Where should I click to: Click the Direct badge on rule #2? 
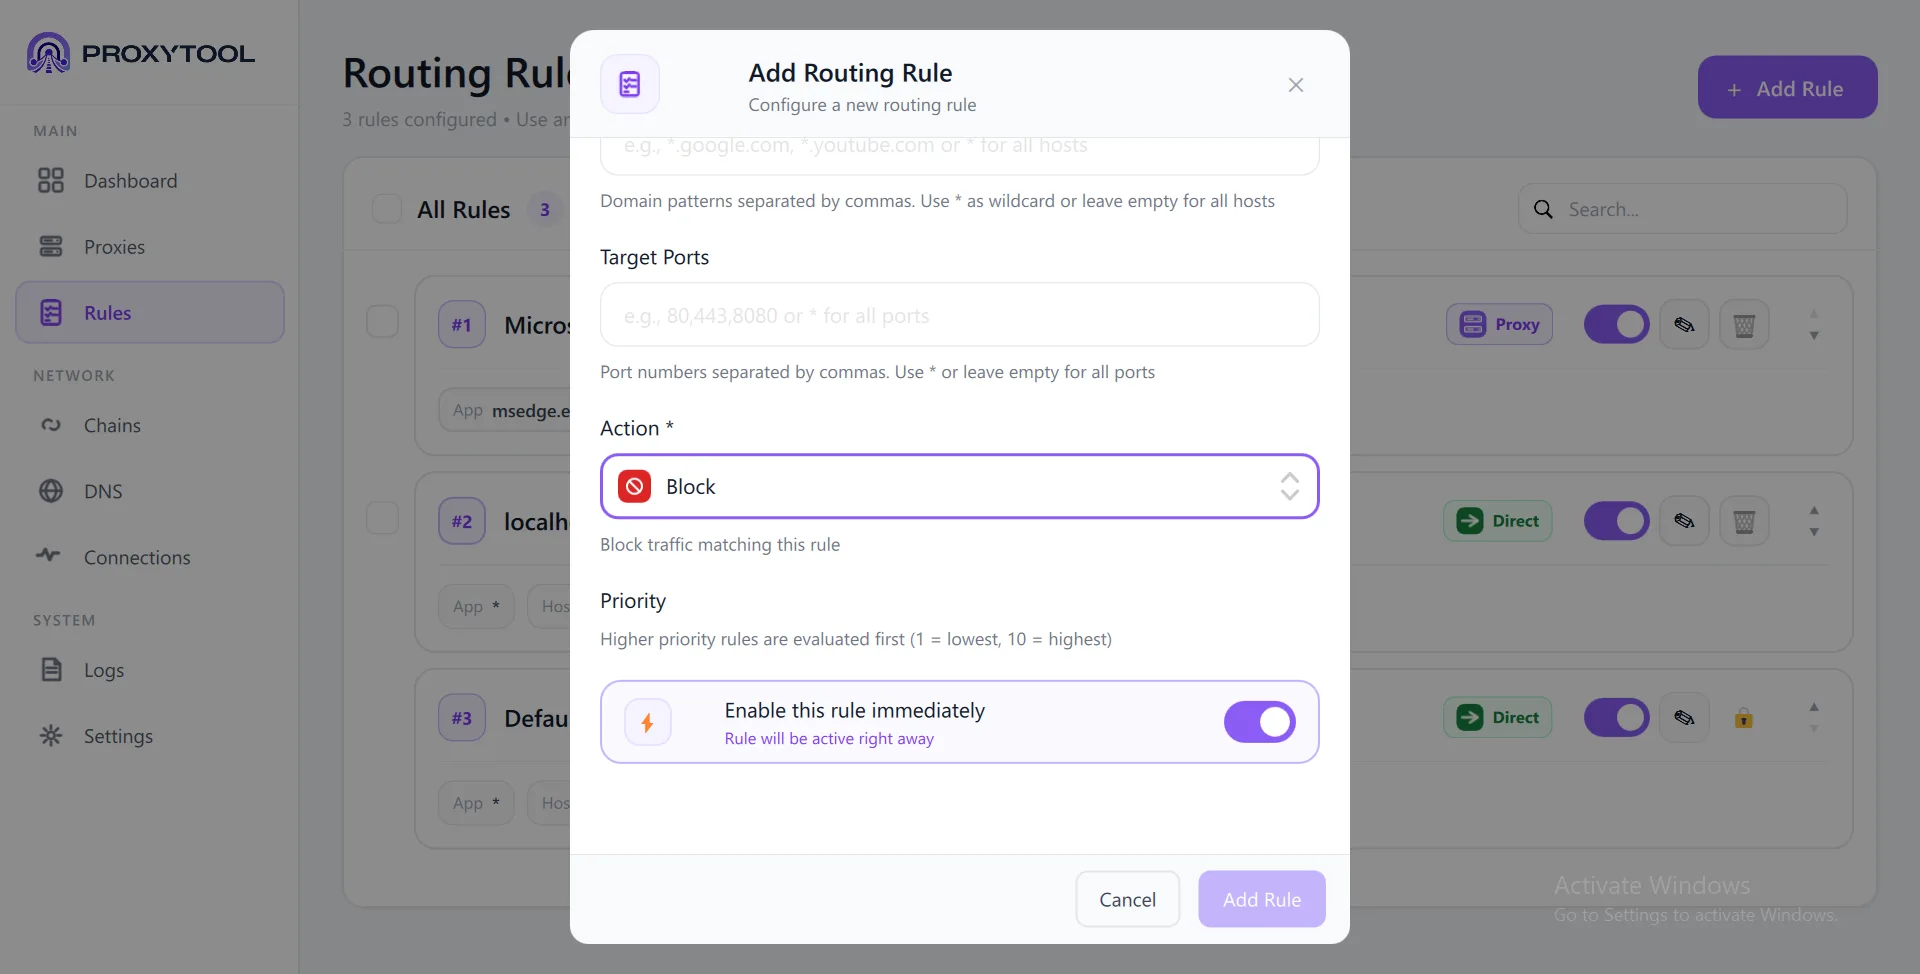1498,521
